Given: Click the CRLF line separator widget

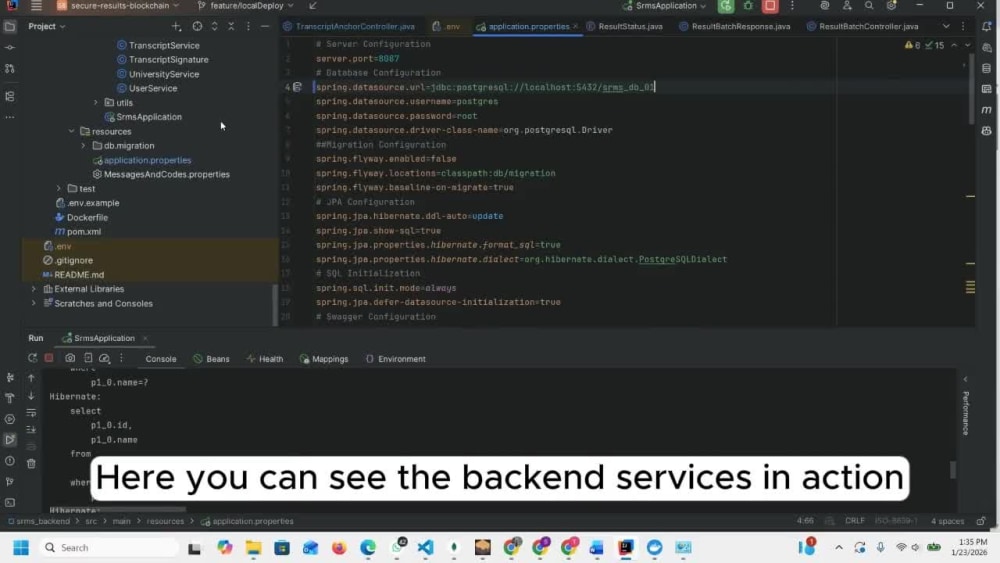Looking at the screenshot, I should click(855, 521).
